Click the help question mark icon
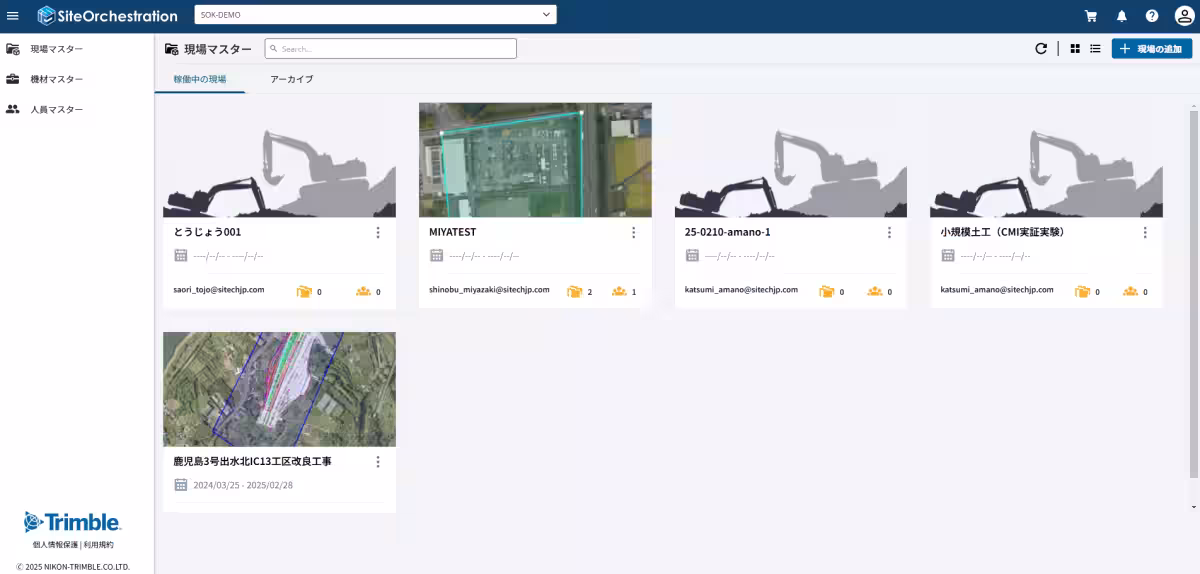The image size is (1200, 574). coord(1152,16)
